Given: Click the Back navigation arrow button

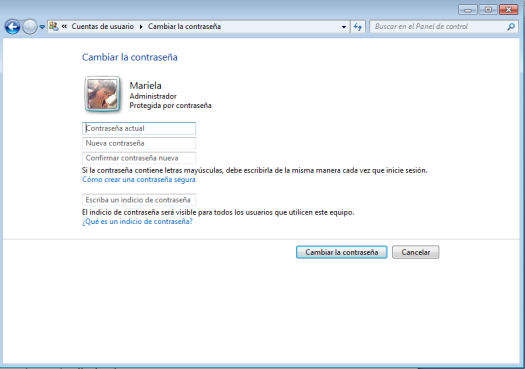Looking at the screenshot, I should [x=12, y=27].
